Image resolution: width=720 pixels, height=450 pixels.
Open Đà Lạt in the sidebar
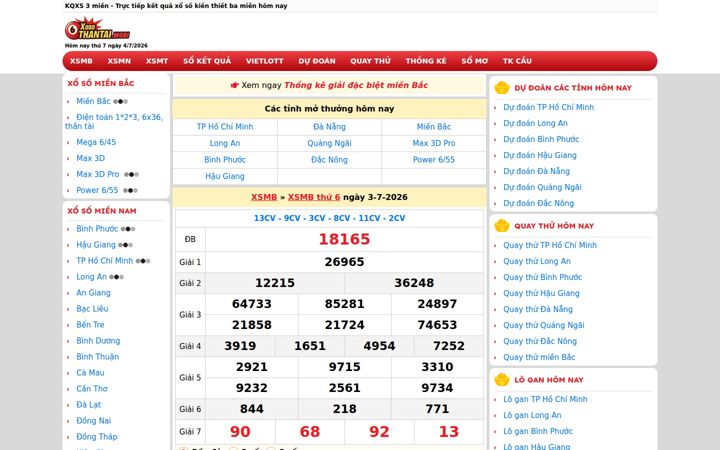coord(89,405)
